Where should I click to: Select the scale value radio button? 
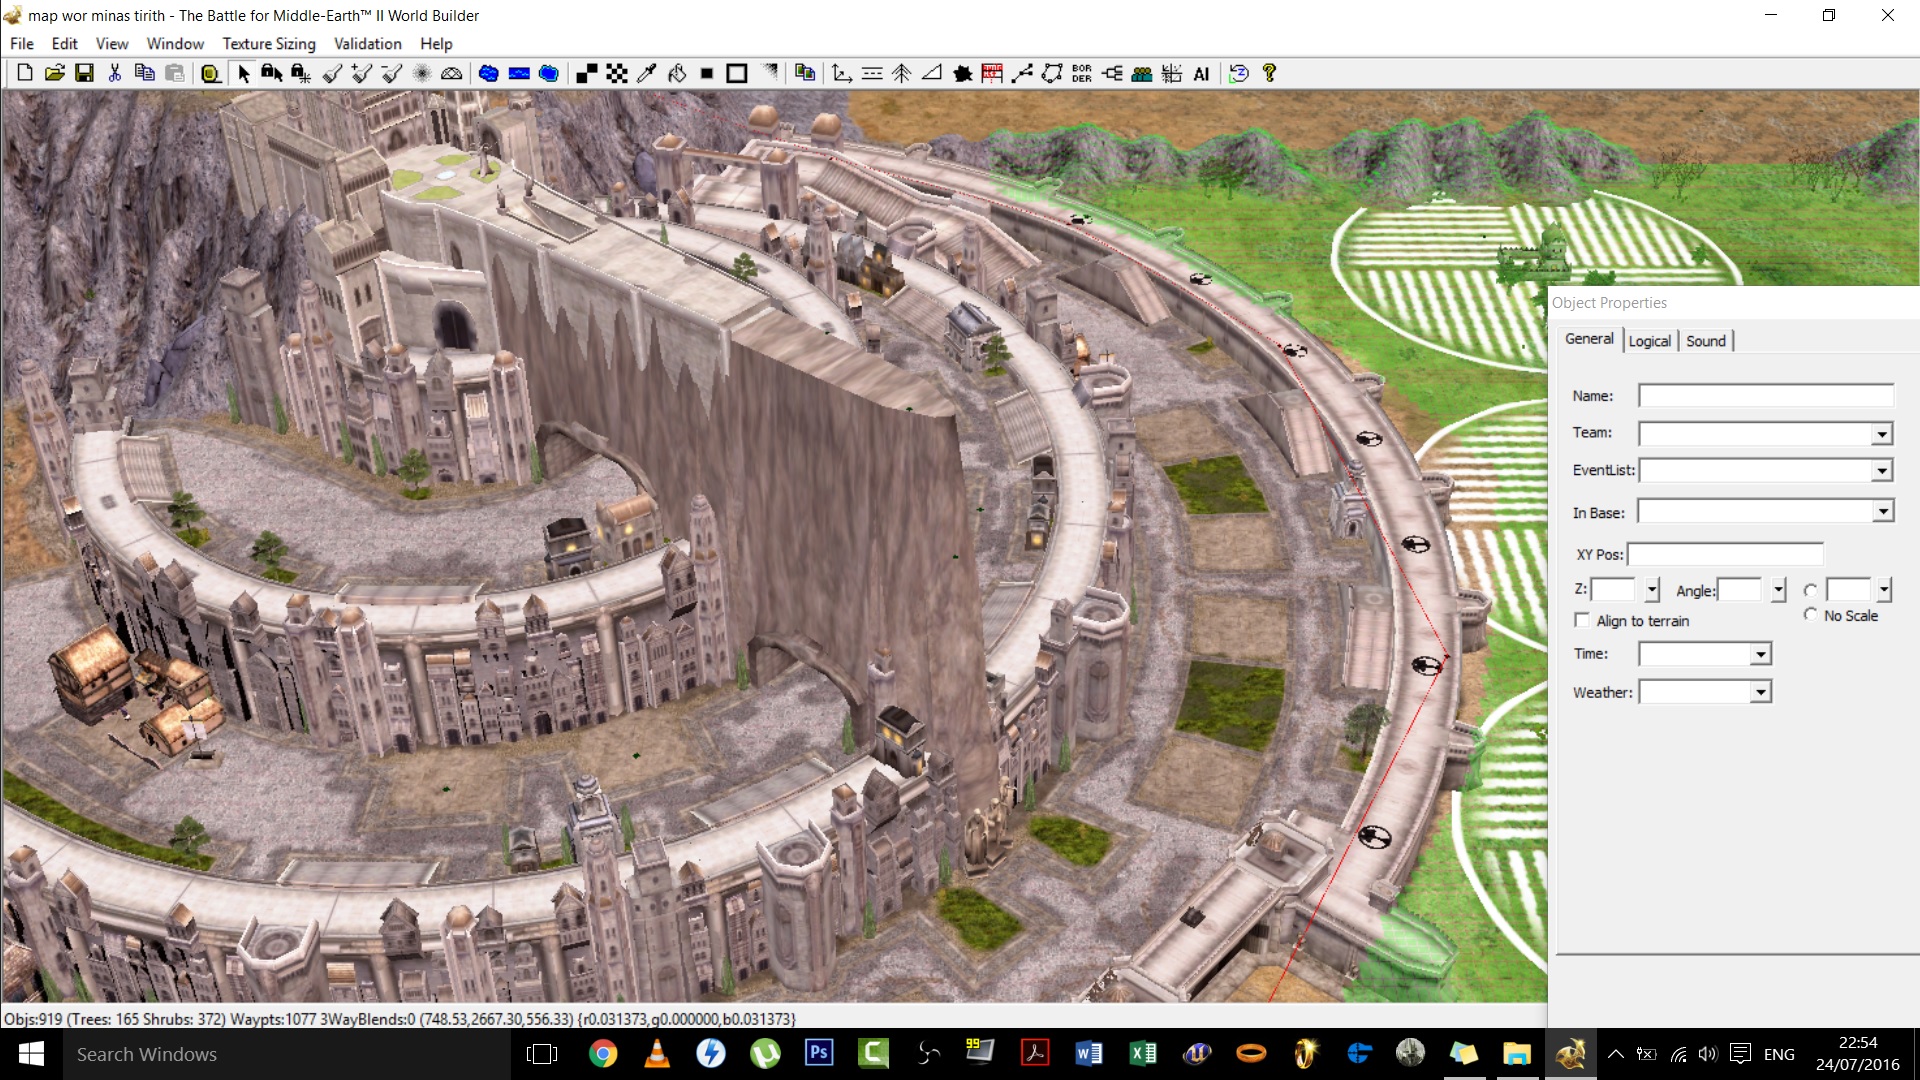tap(1811, 590)
